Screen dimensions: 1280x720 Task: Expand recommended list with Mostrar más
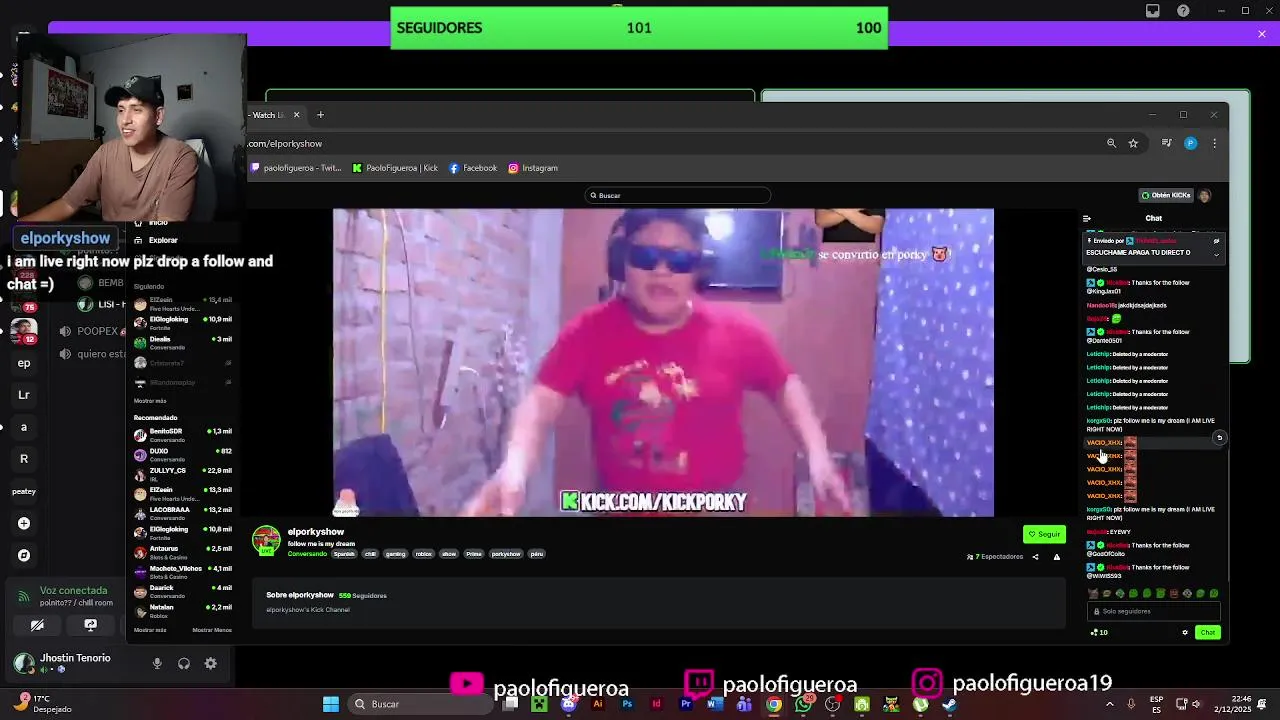click(x=150, y=630)
